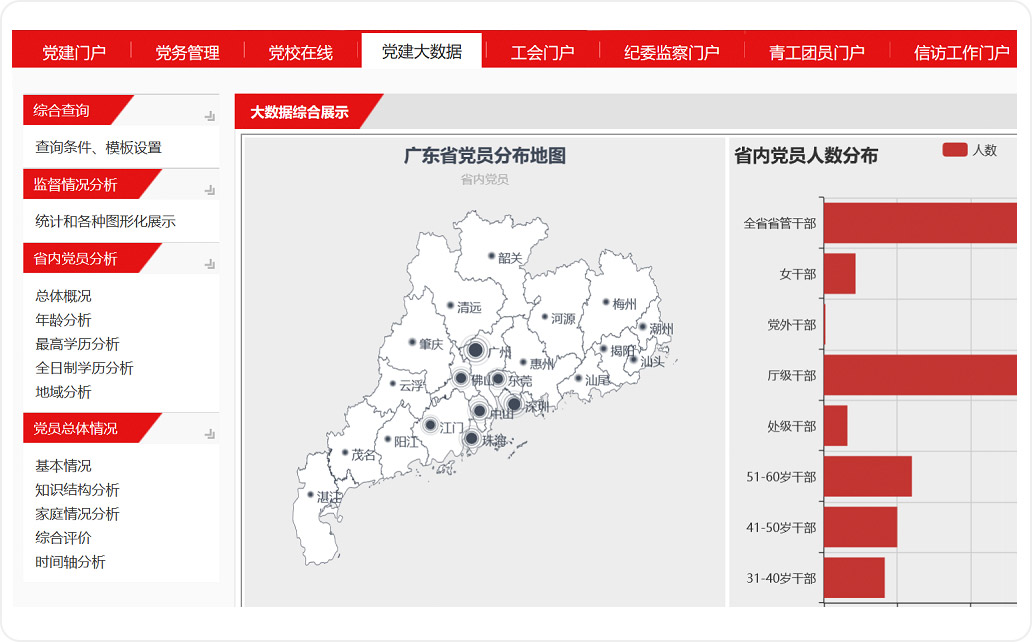Collapse the 党员总体情况 section arrow

pos(210,434)
